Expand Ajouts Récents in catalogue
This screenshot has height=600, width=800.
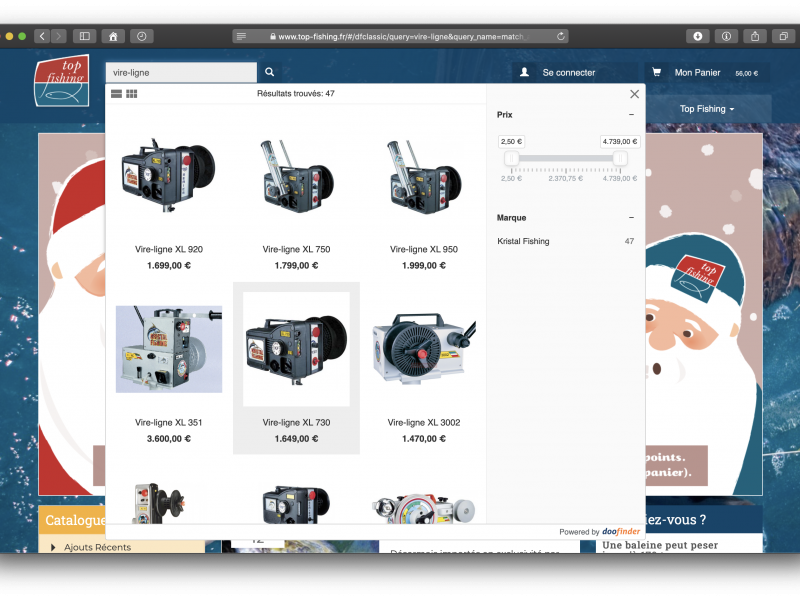tap(97, 547)
